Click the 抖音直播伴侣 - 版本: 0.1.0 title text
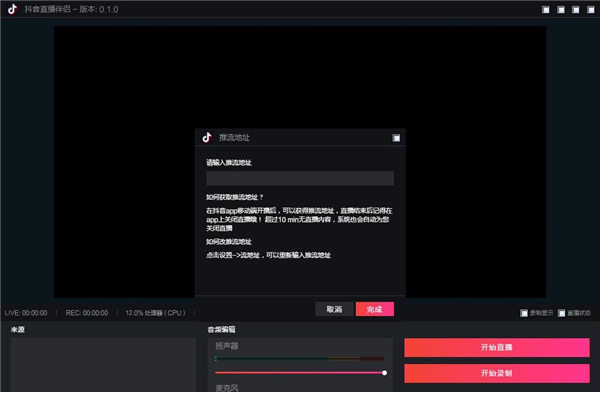This screenshot has height=407, width=600. coord(71,9)
